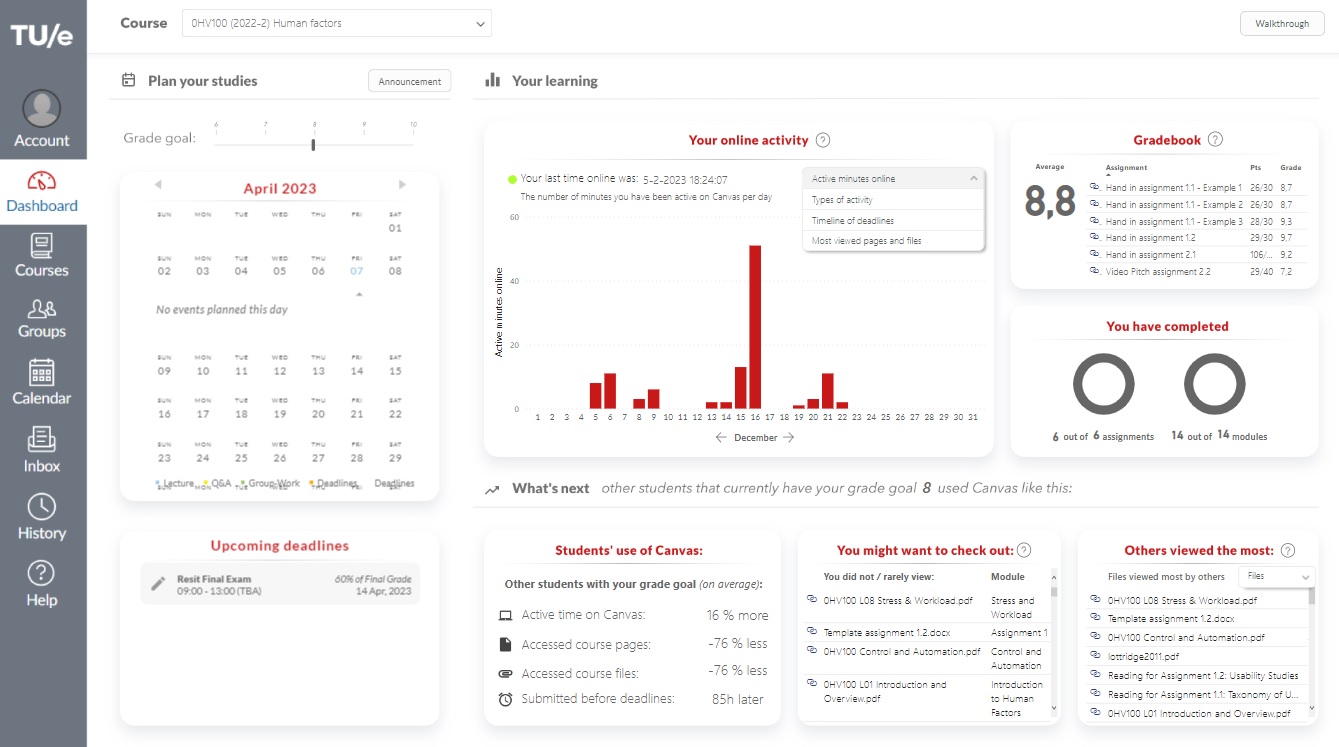Viewport: 1339px width, 747px height.
Task: Adjust the Grade goal slider handle
Action: click(x=313, y=145)
